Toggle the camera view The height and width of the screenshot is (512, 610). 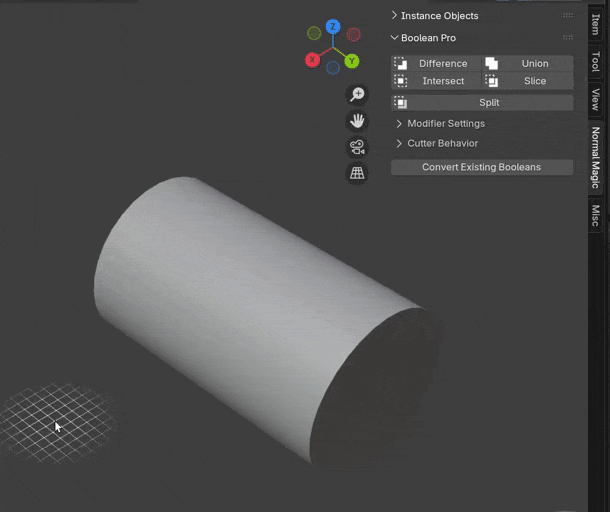click(357, 147)
